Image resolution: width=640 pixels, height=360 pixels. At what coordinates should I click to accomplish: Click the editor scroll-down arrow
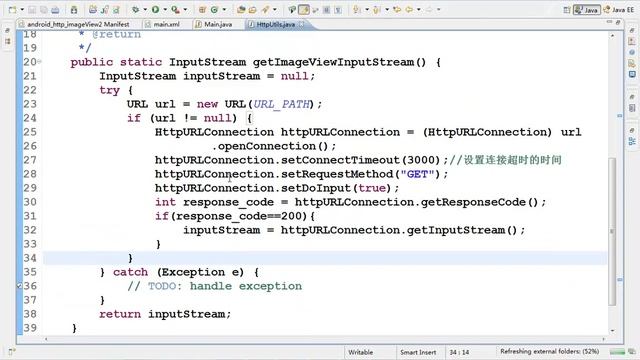pyautogui.click(x=612, y=330)
